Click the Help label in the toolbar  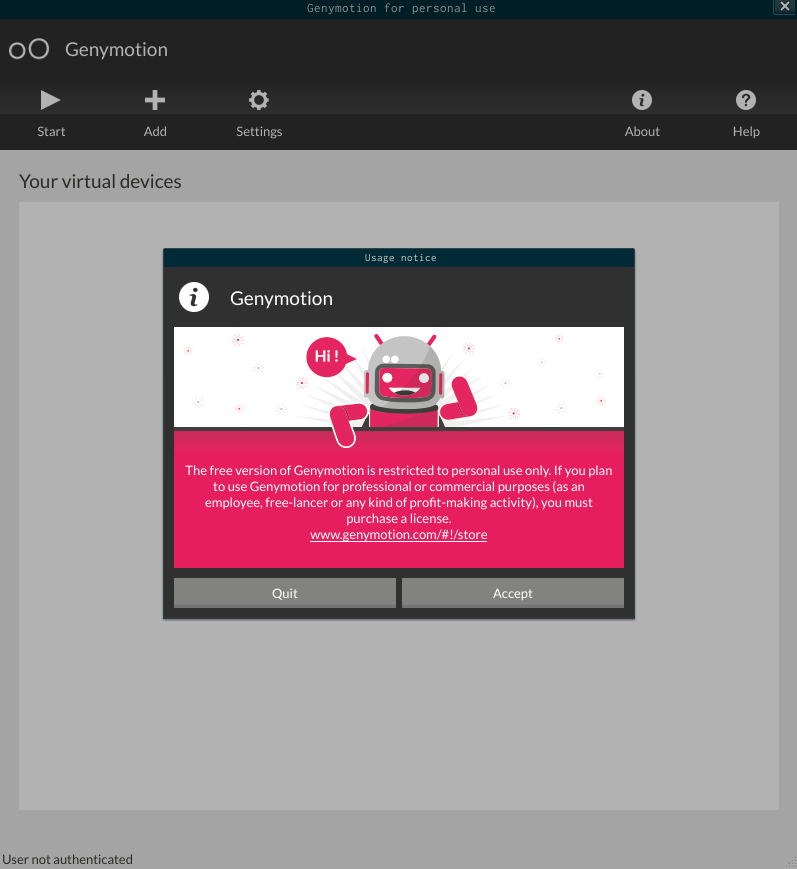point(746,131)
